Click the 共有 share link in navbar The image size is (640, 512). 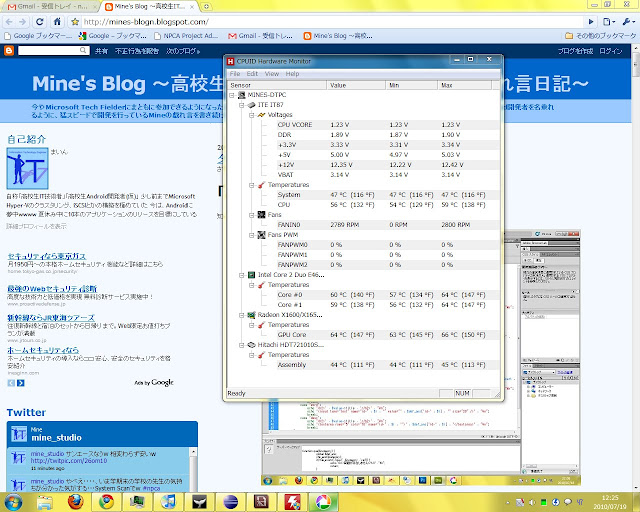[x=101, y=51]
